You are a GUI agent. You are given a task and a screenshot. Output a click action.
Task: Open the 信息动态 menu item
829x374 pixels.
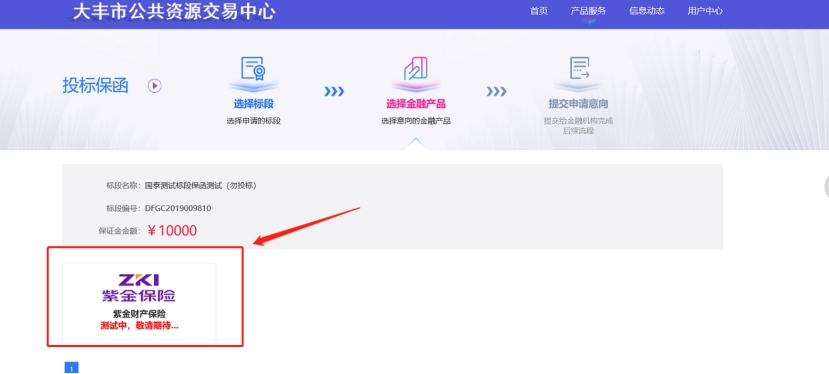tap(647, 11)
